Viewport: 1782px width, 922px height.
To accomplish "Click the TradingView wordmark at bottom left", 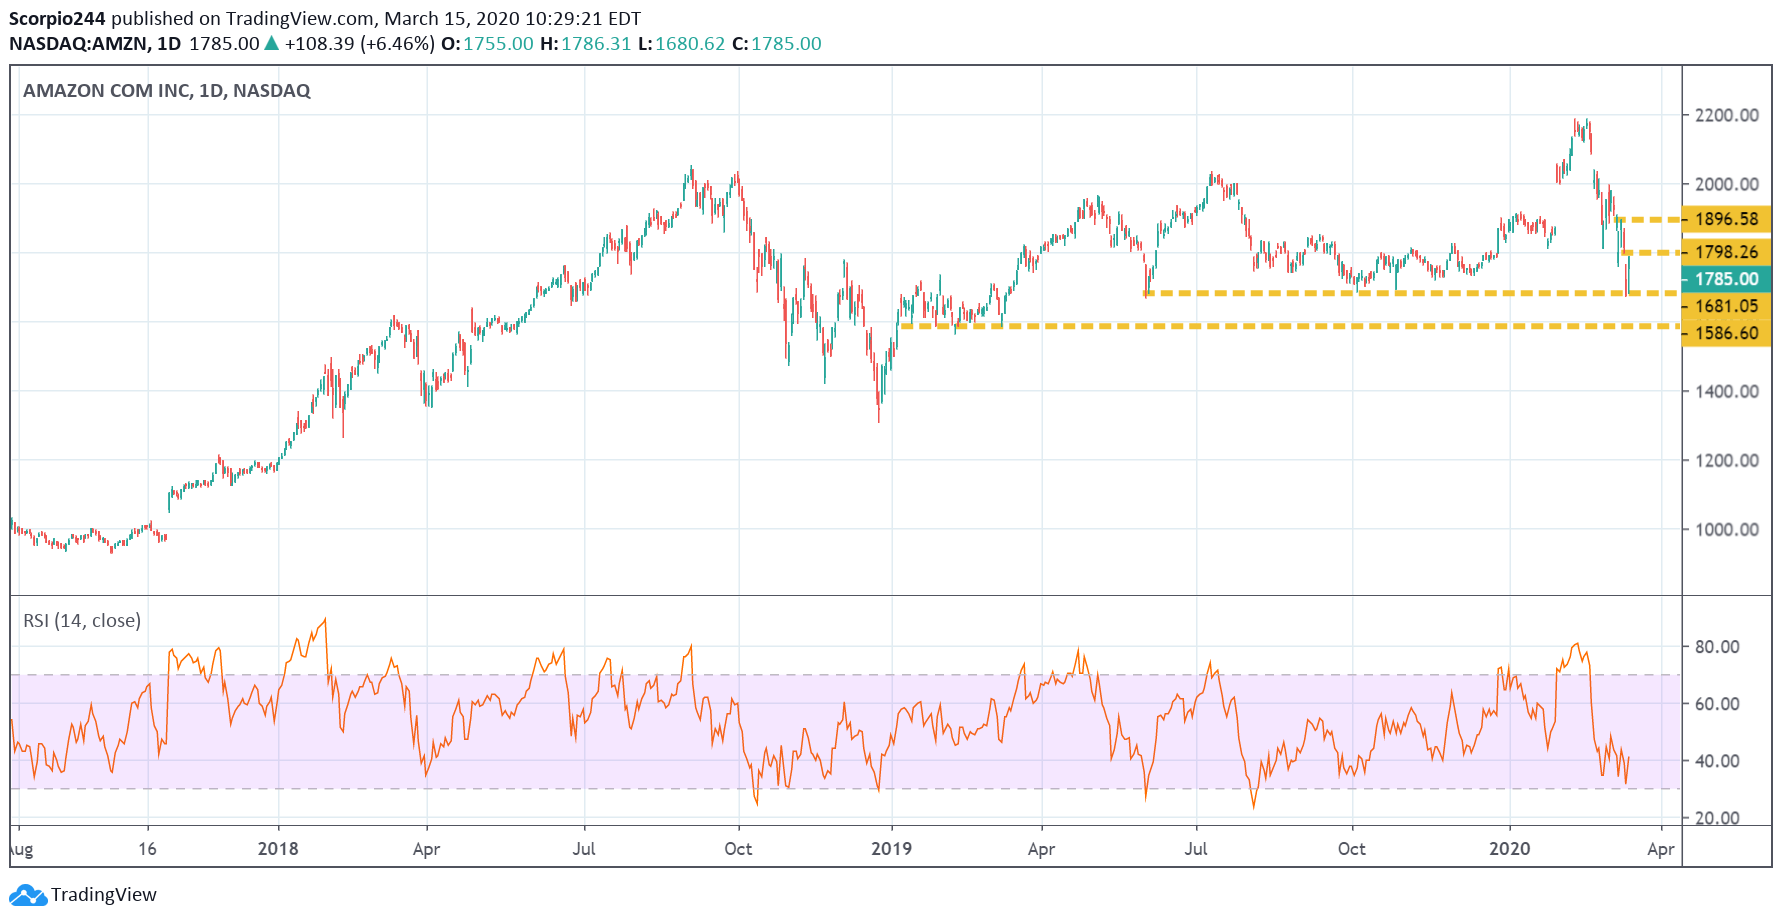I will pyautogui.click(x=104, y=895).
